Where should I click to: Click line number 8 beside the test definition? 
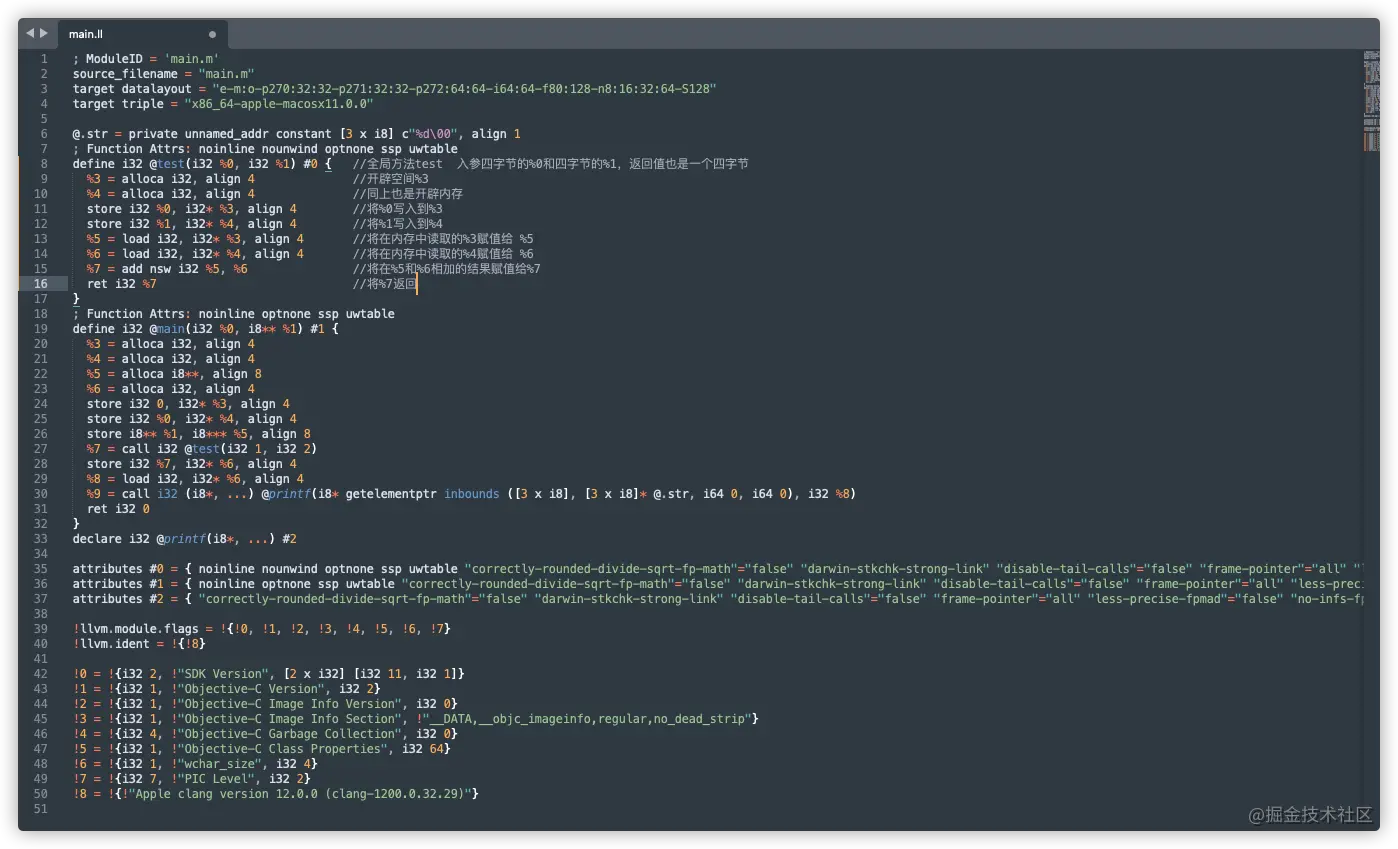pos(41,163)
